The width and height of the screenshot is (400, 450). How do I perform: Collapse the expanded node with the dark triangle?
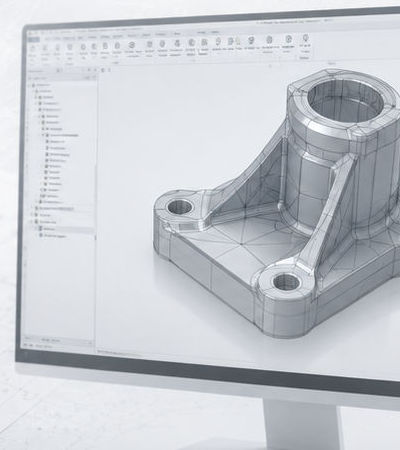[x=43, y=135]
